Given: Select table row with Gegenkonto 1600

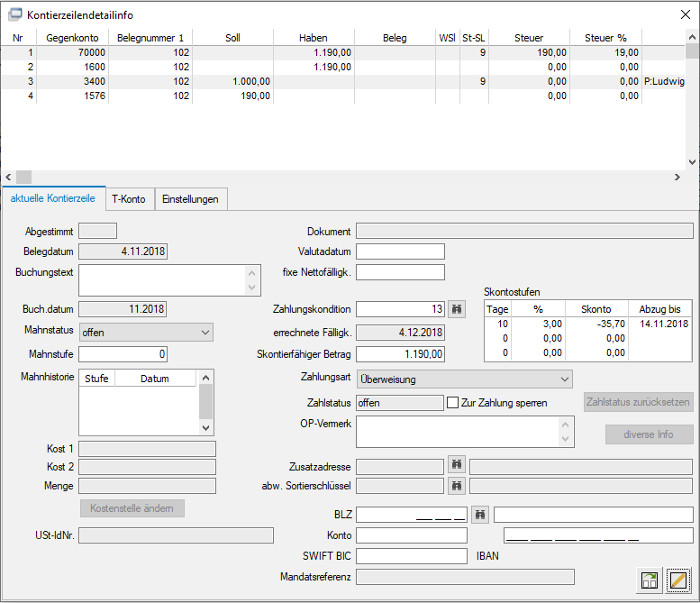Looking at the screenshot, I should (343, 67).
